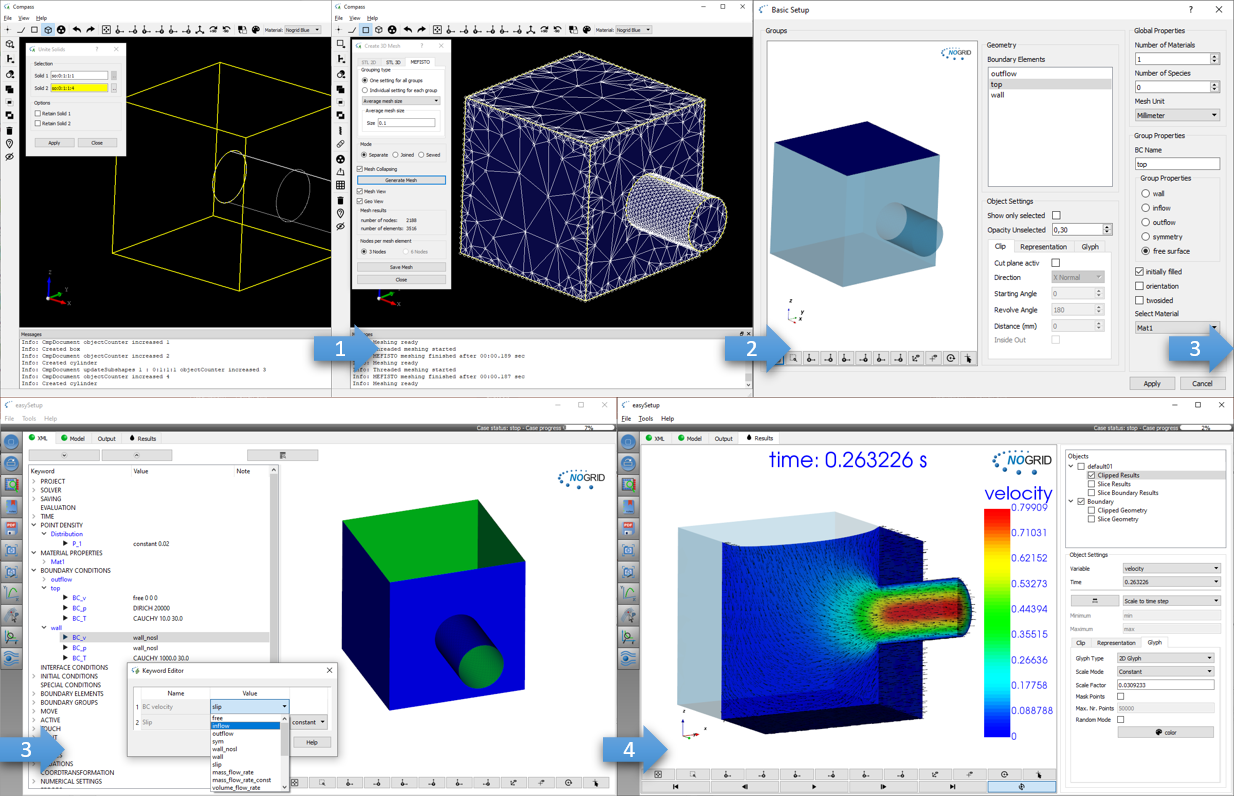Collapse the BOUNDARY CONDITIONS tree node
Screen dimensions: 1234x796
pos(34,570)
